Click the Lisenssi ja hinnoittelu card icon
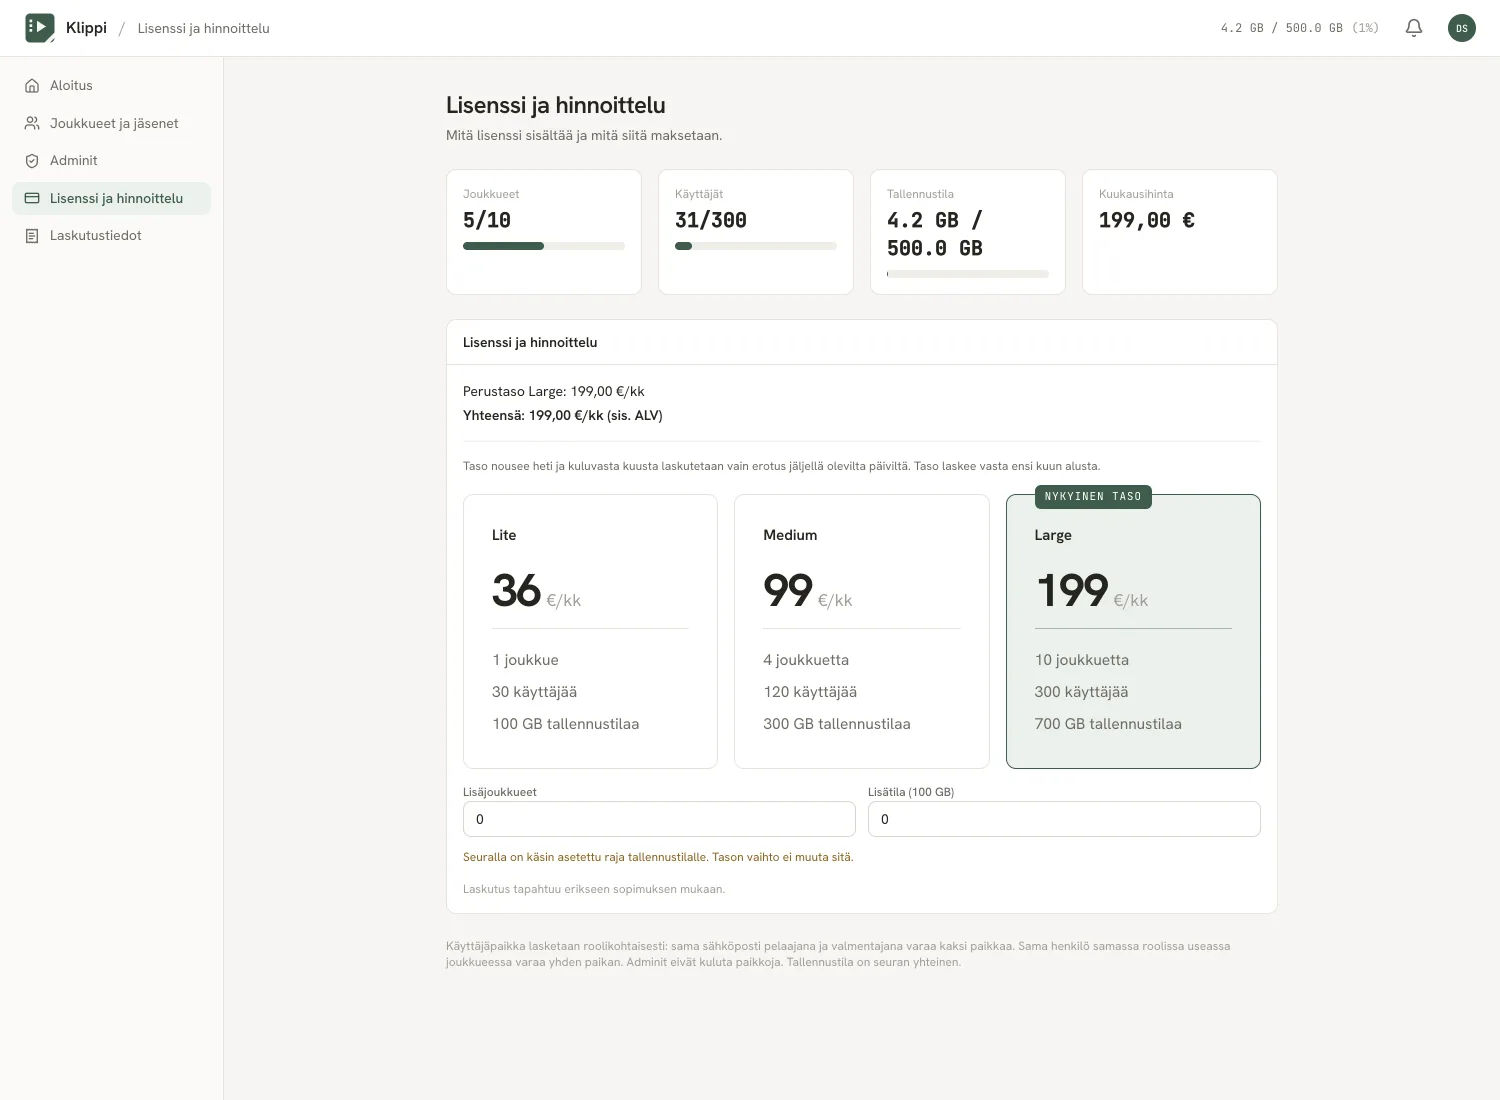 (32, 199)
